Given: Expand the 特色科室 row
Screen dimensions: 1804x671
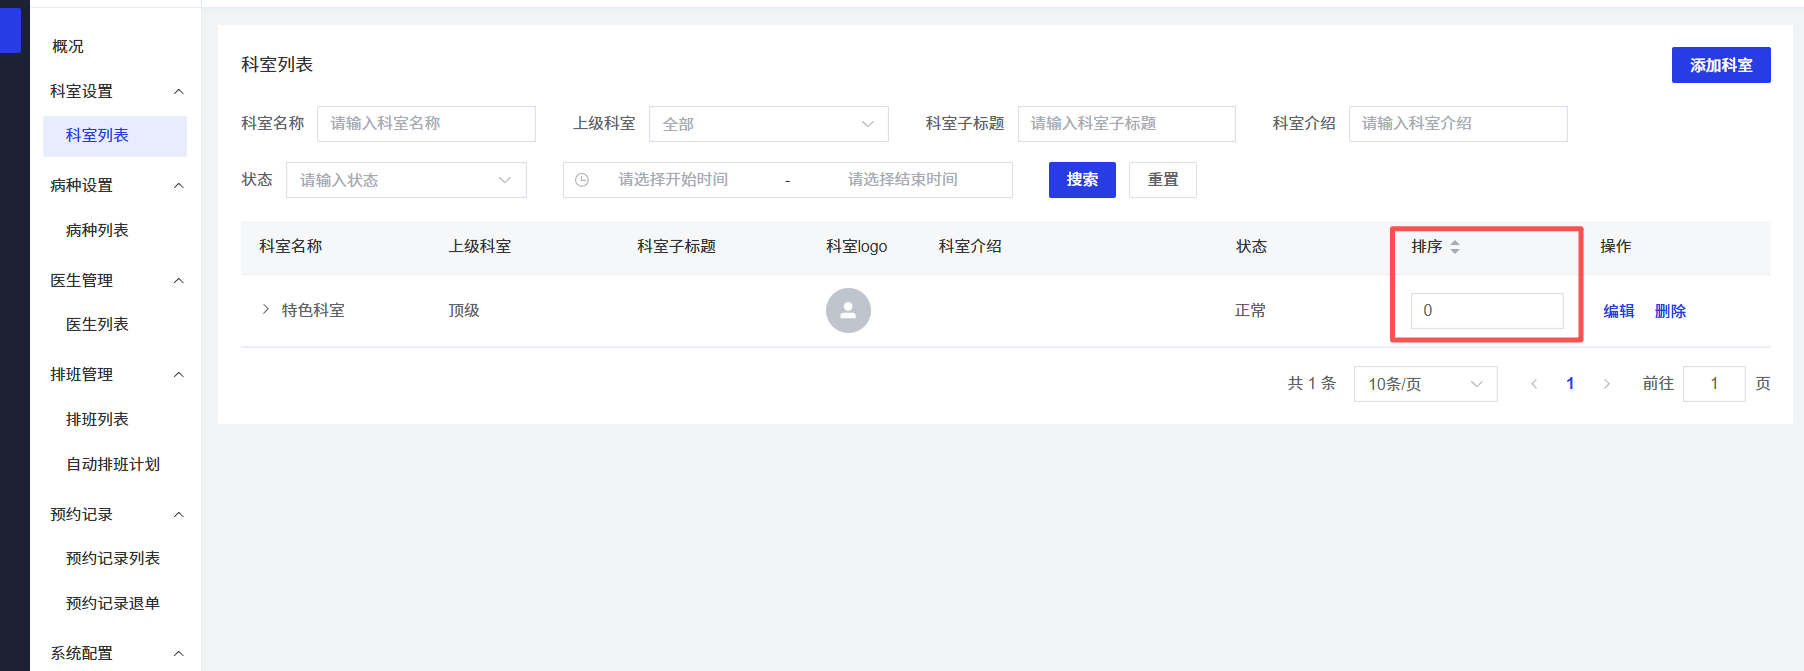Looking at the screenshot, I should (265, 310).
